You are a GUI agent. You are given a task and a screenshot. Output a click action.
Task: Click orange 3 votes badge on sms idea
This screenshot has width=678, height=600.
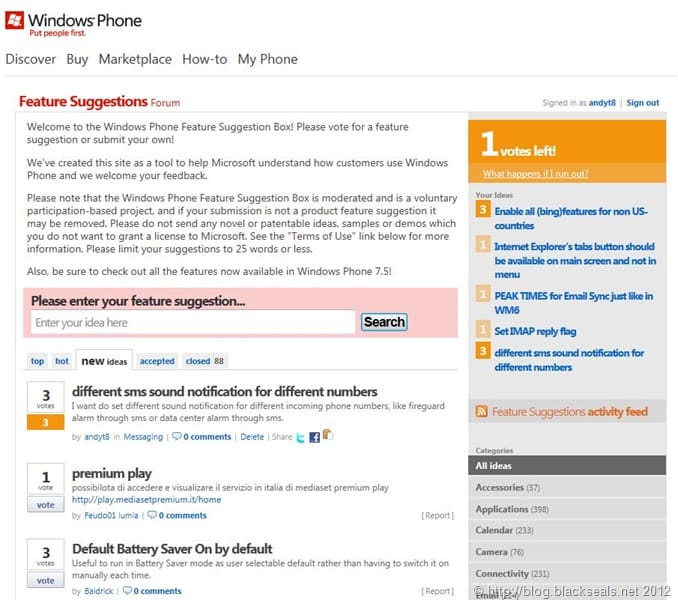coord(45,422)
